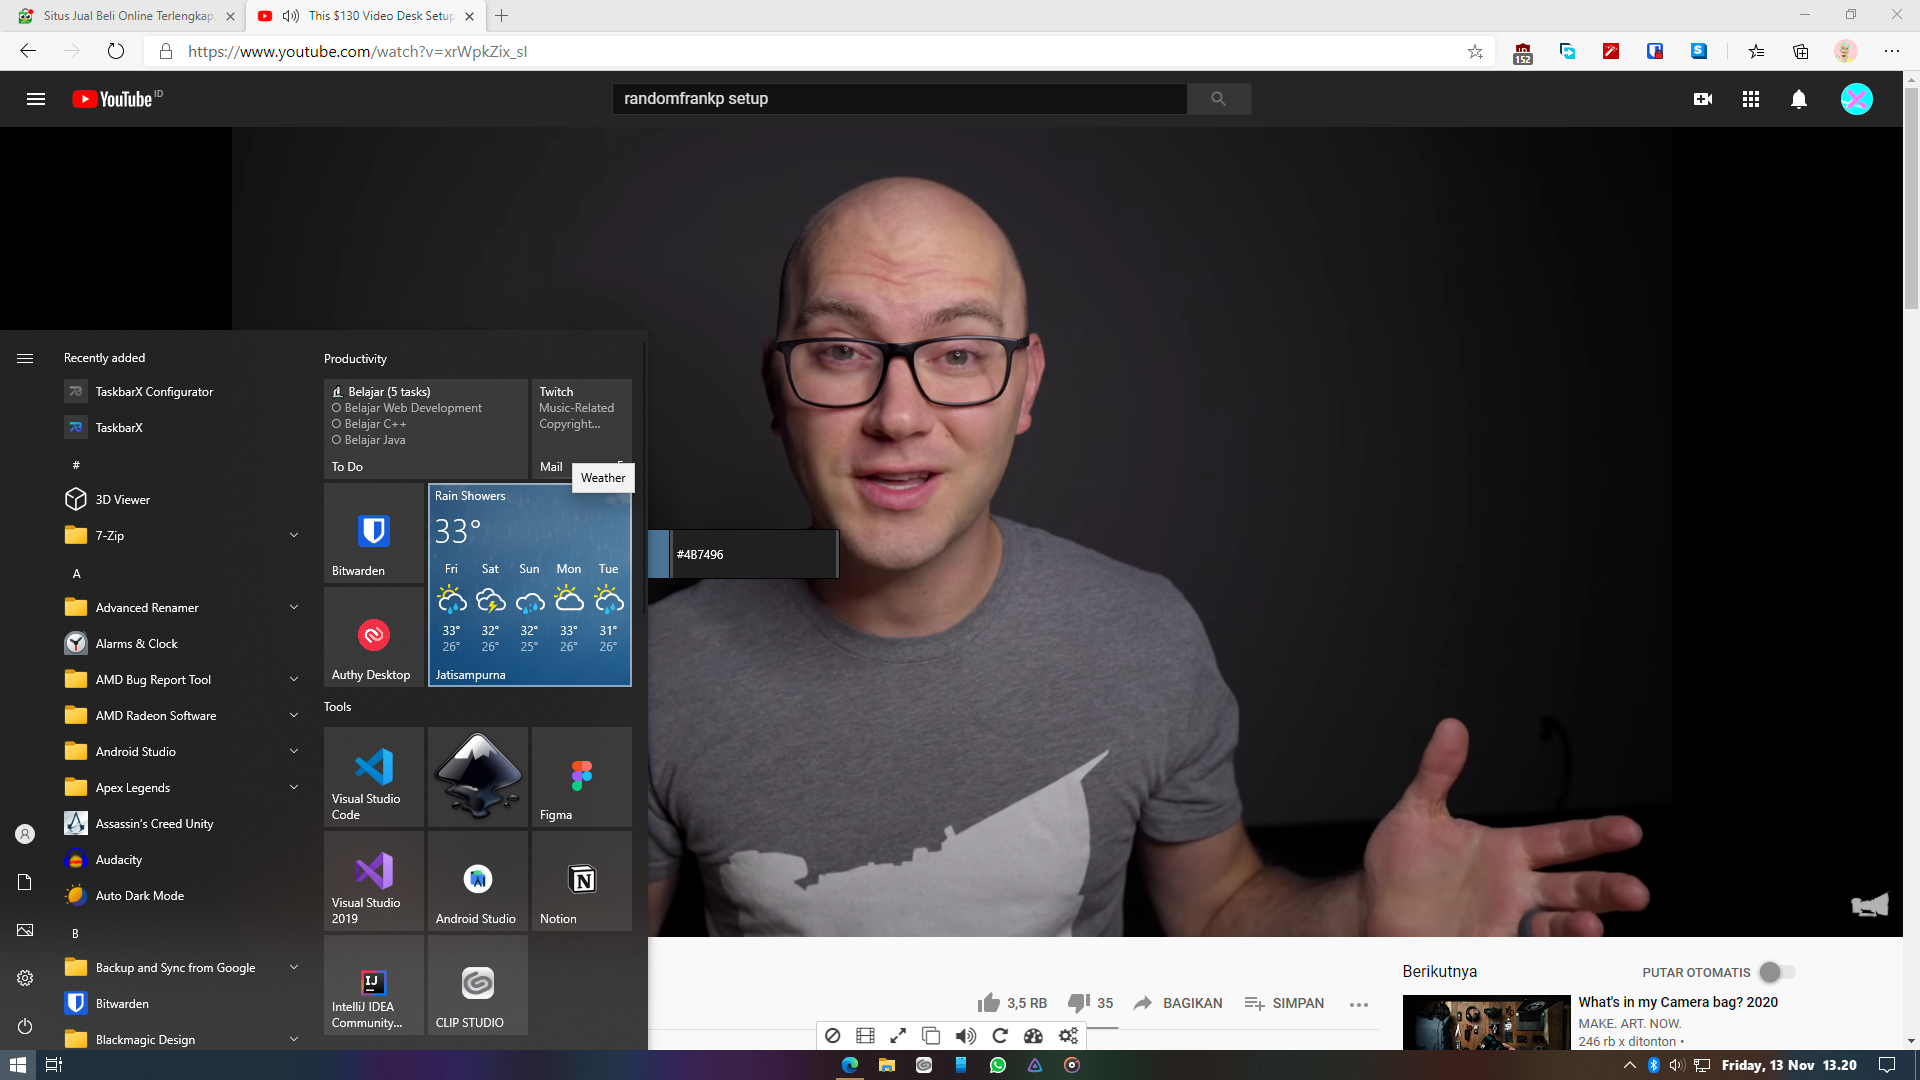Open Edge Favorites star-list icon
Screen dimensions: 1920x1080
coord(1756,51)
